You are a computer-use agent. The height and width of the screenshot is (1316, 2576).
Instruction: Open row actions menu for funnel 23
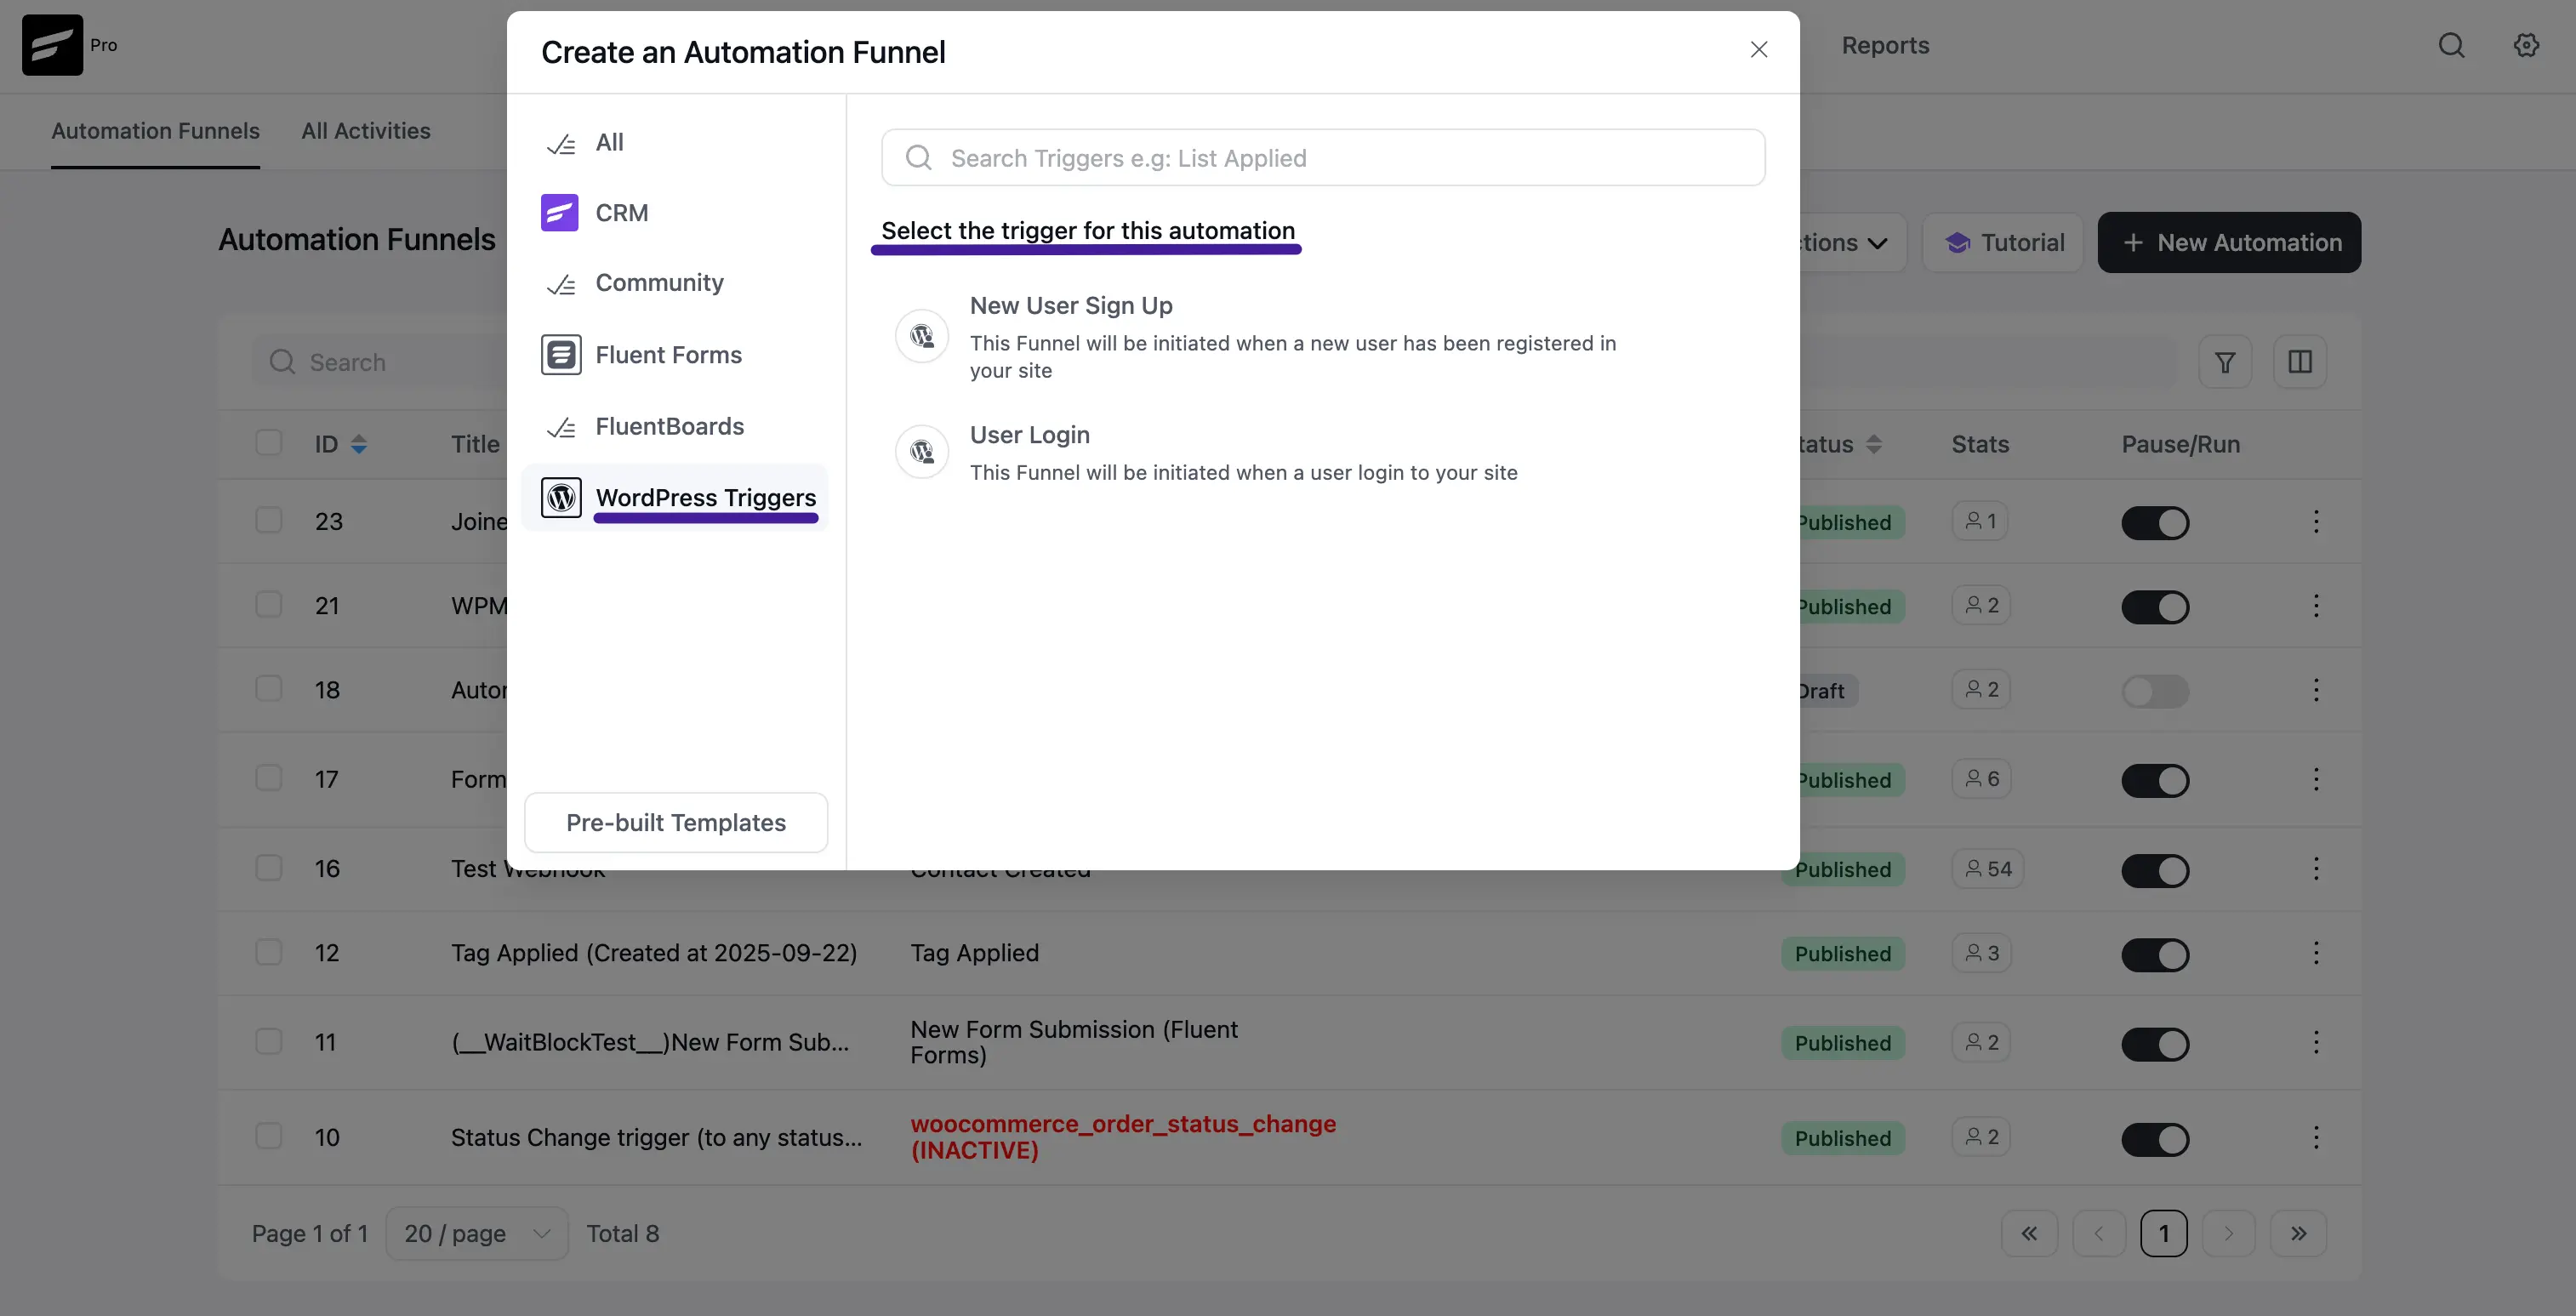(x=2316, y=521)
